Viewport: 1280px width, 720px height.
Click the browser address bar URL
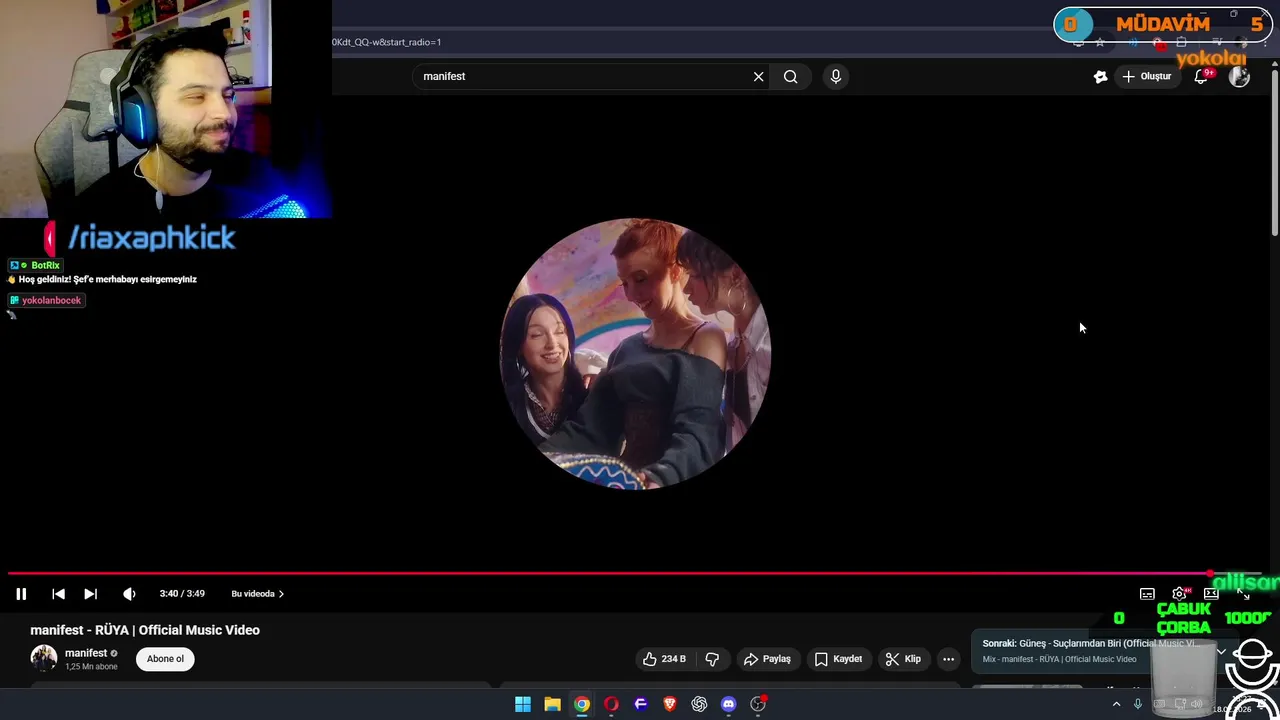click(x=387, y=42)
